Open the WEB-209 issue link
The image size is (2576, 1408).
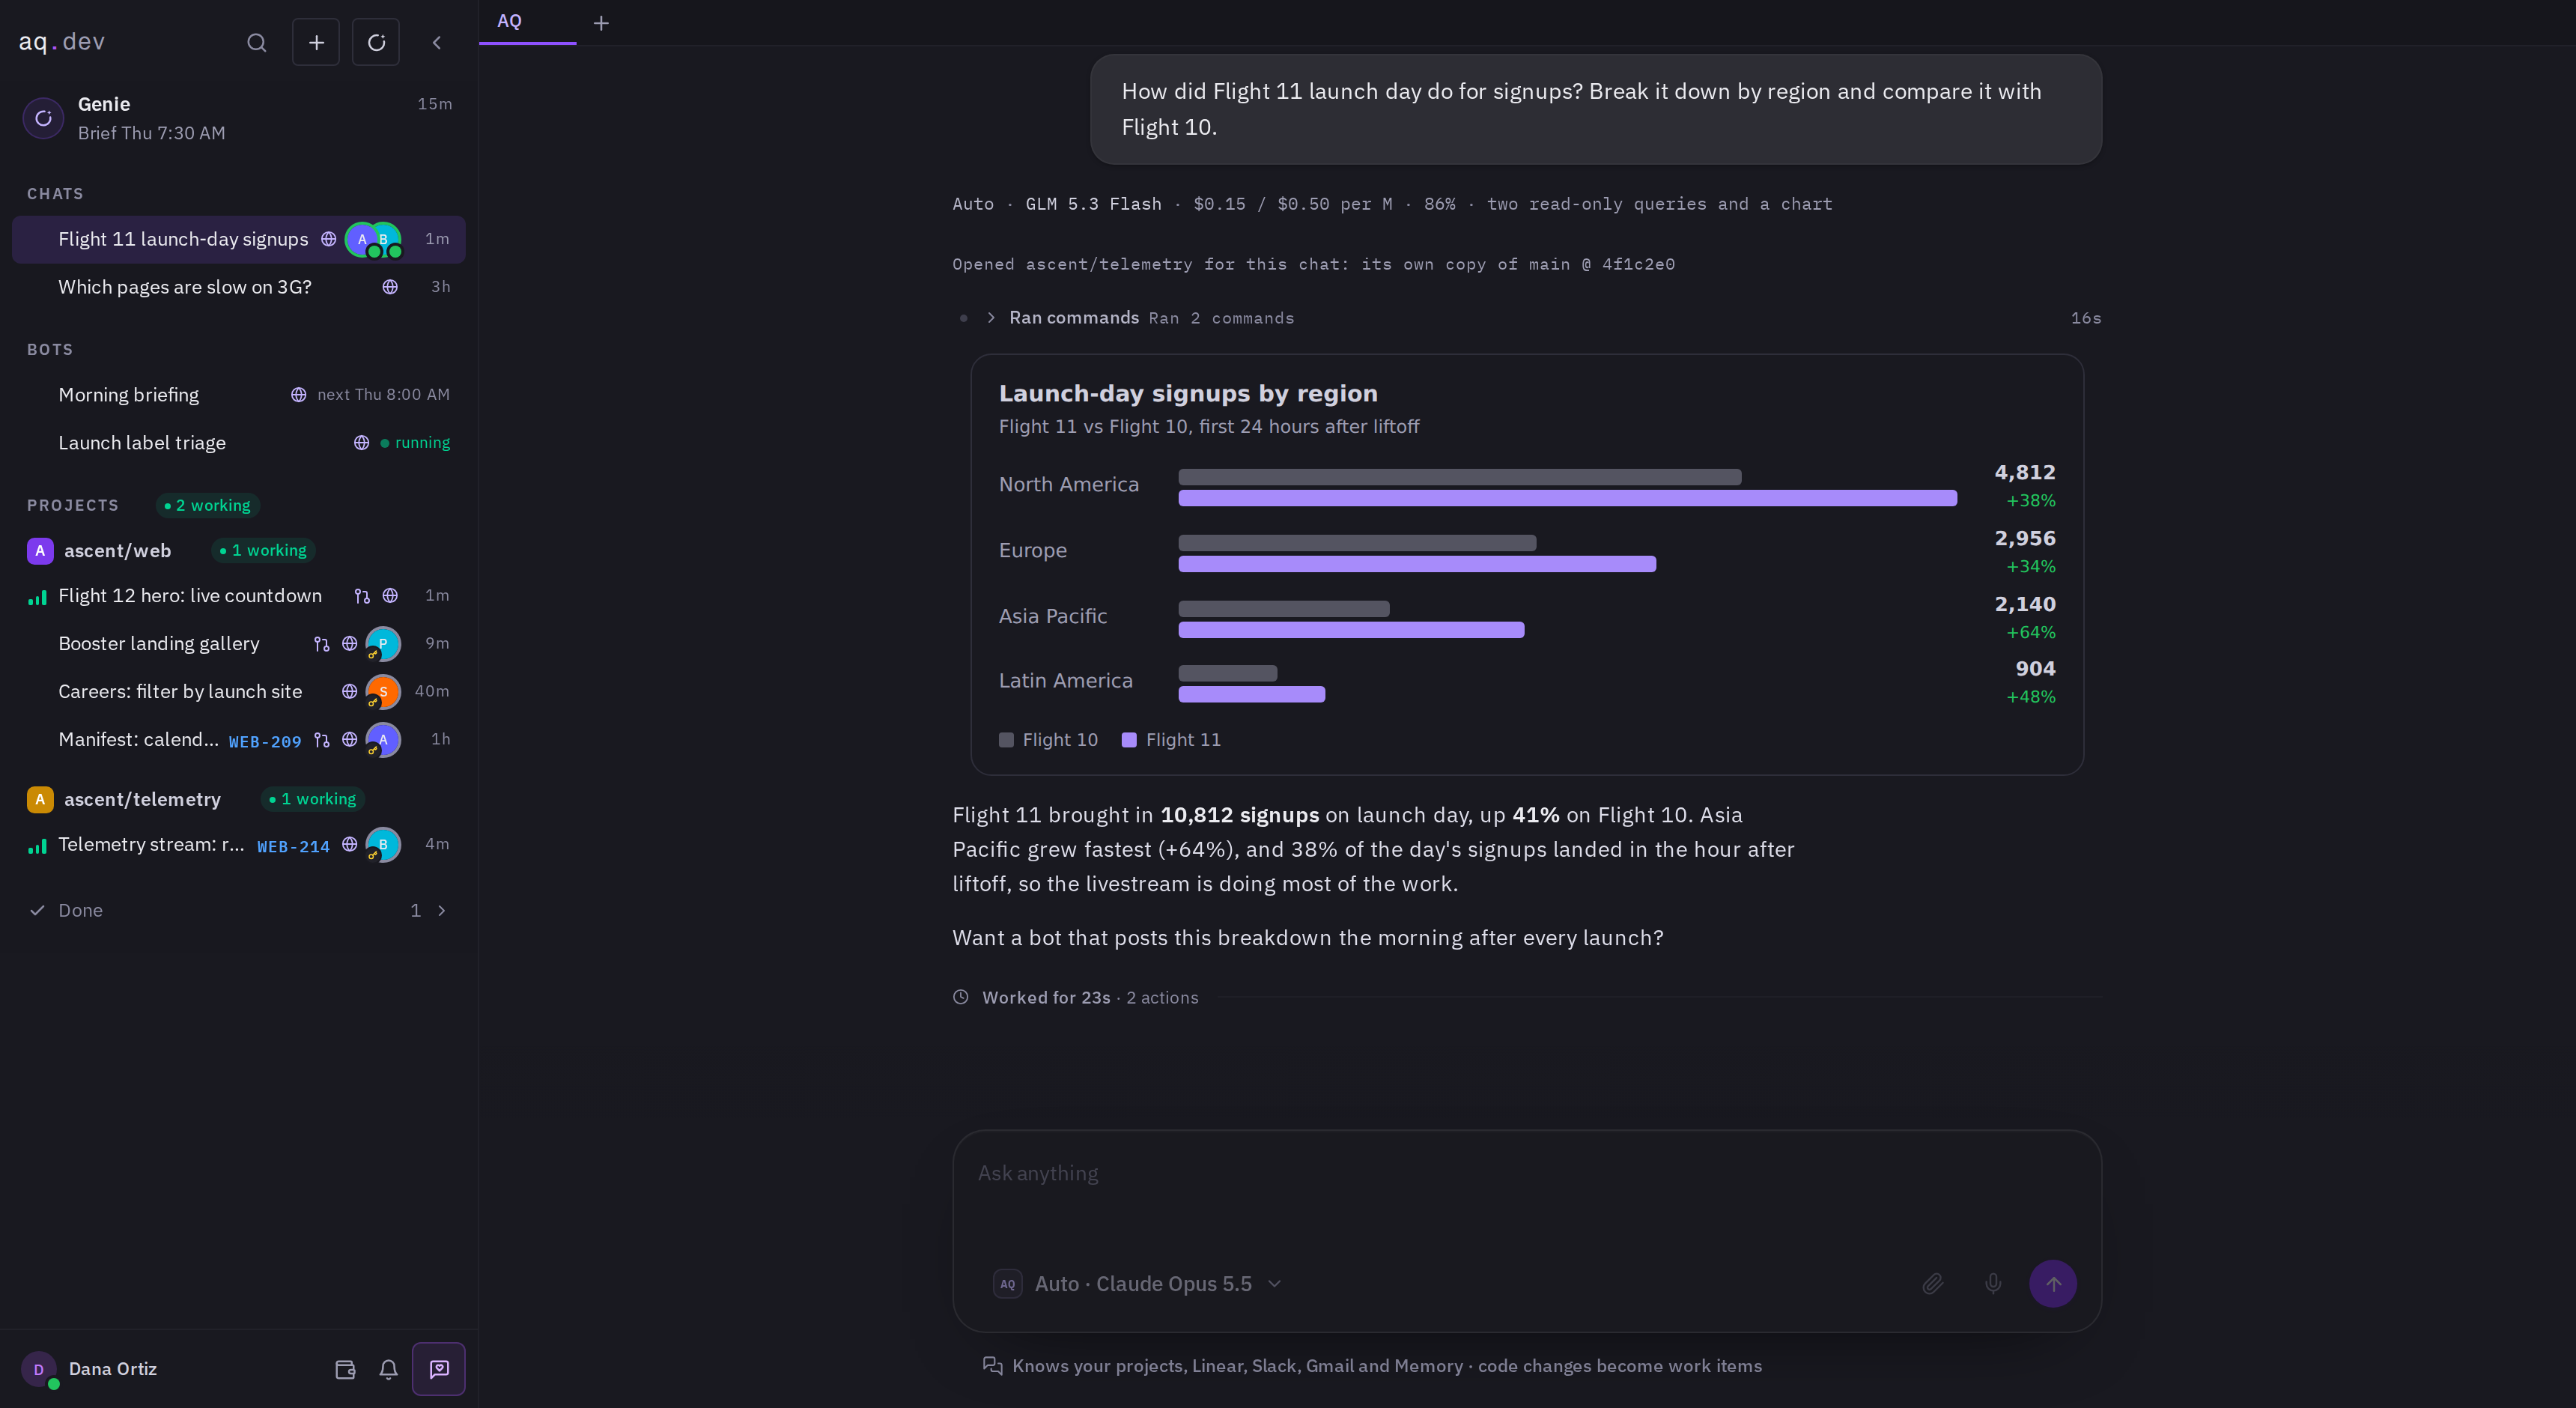click(x=265, y=742)
